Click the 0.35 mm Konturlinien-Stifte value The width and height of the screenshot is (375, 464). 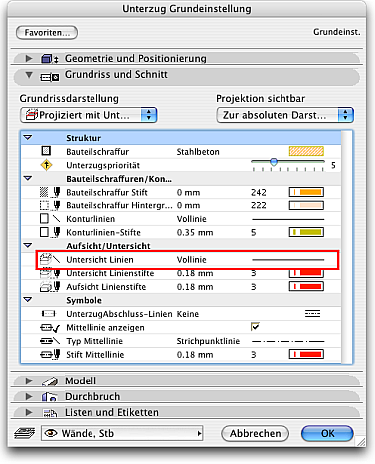point(195,233)
